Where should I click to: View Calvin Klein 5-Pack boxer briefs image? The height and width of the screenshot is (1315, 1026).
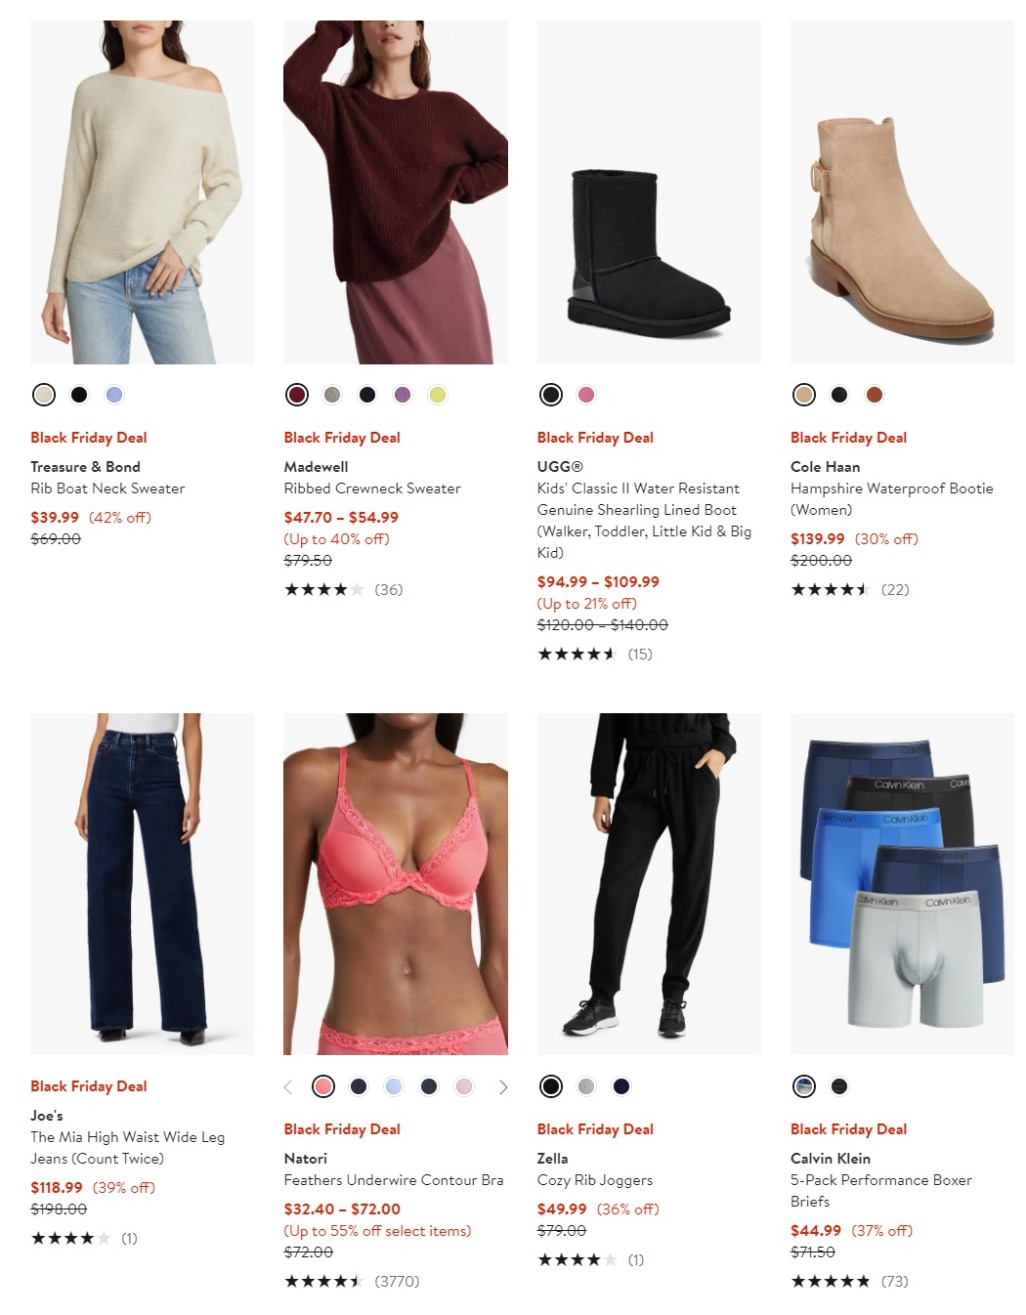click(x=902, y=884)
